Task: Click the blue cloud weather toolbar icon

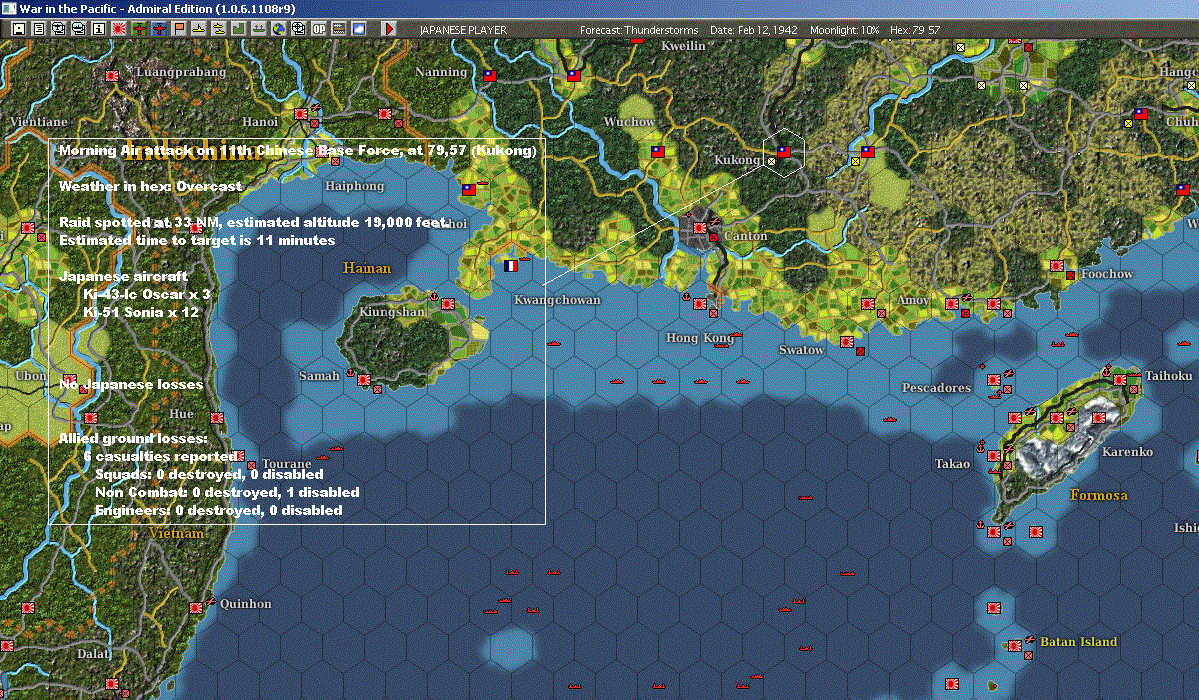Action: [358, 29]
